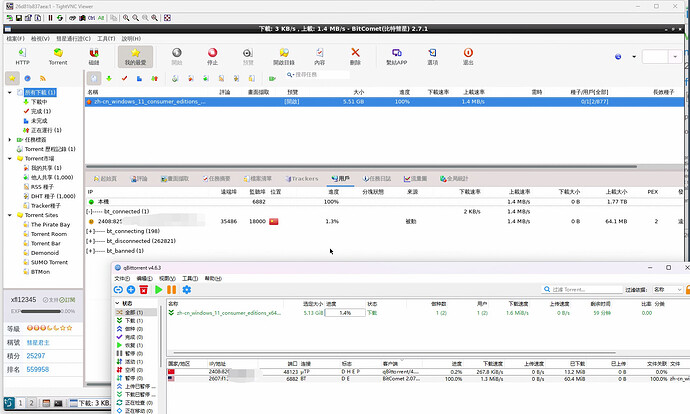Click the orange lock icon in qBittorrent
This screenshot has height=414, width=690.
coord(687,289)
